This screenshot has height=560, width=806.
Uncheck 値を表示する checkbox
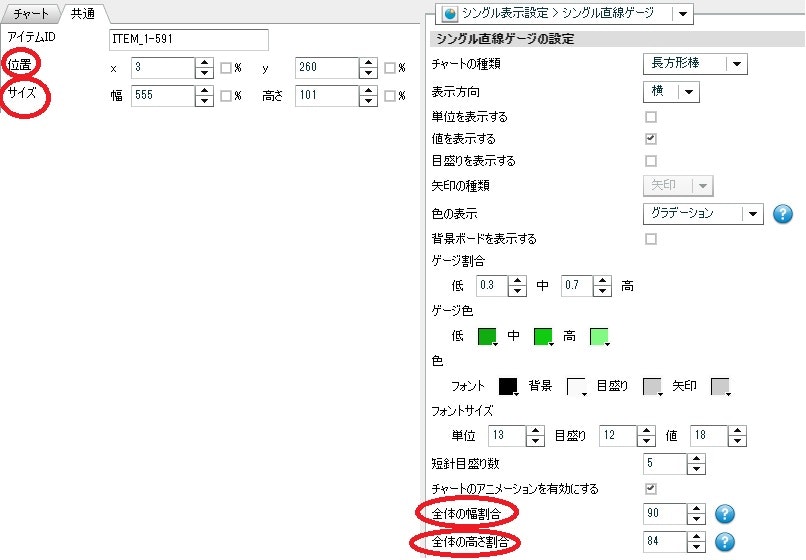pos(651,138)
